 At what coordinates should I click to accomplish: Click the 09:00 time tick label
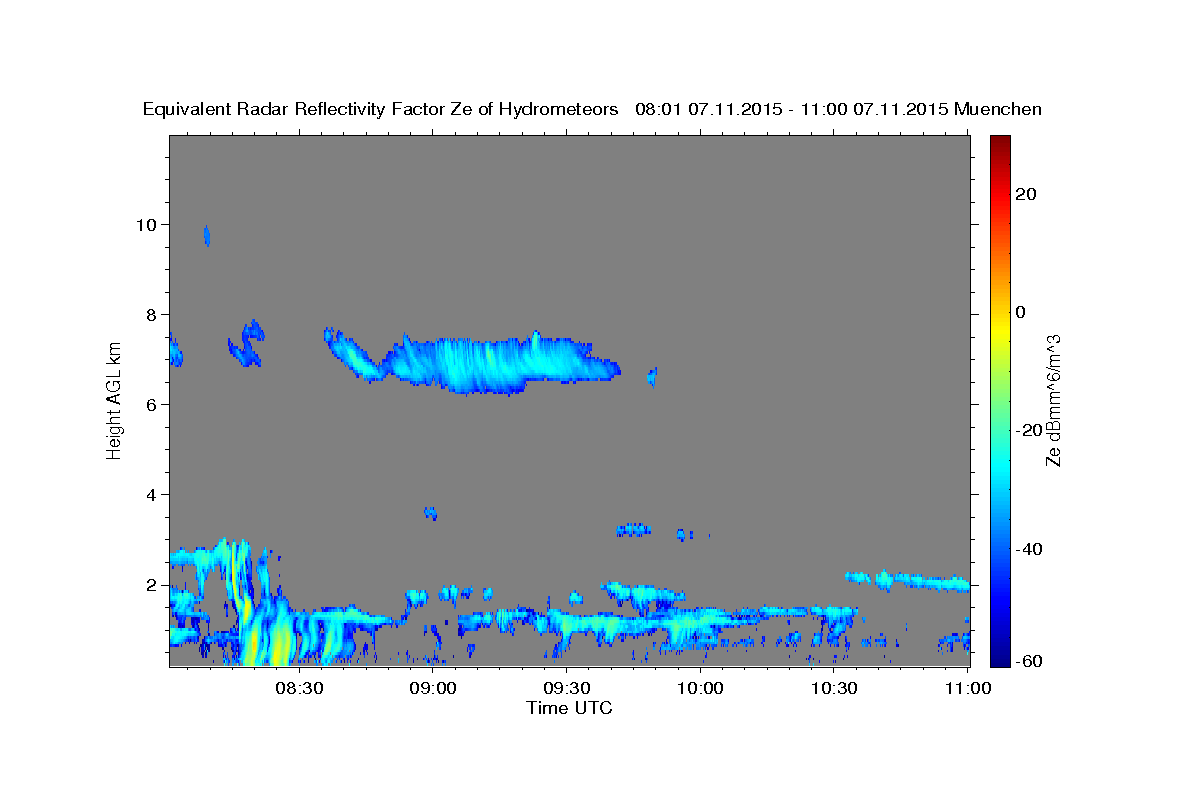(x=433, y=688)
